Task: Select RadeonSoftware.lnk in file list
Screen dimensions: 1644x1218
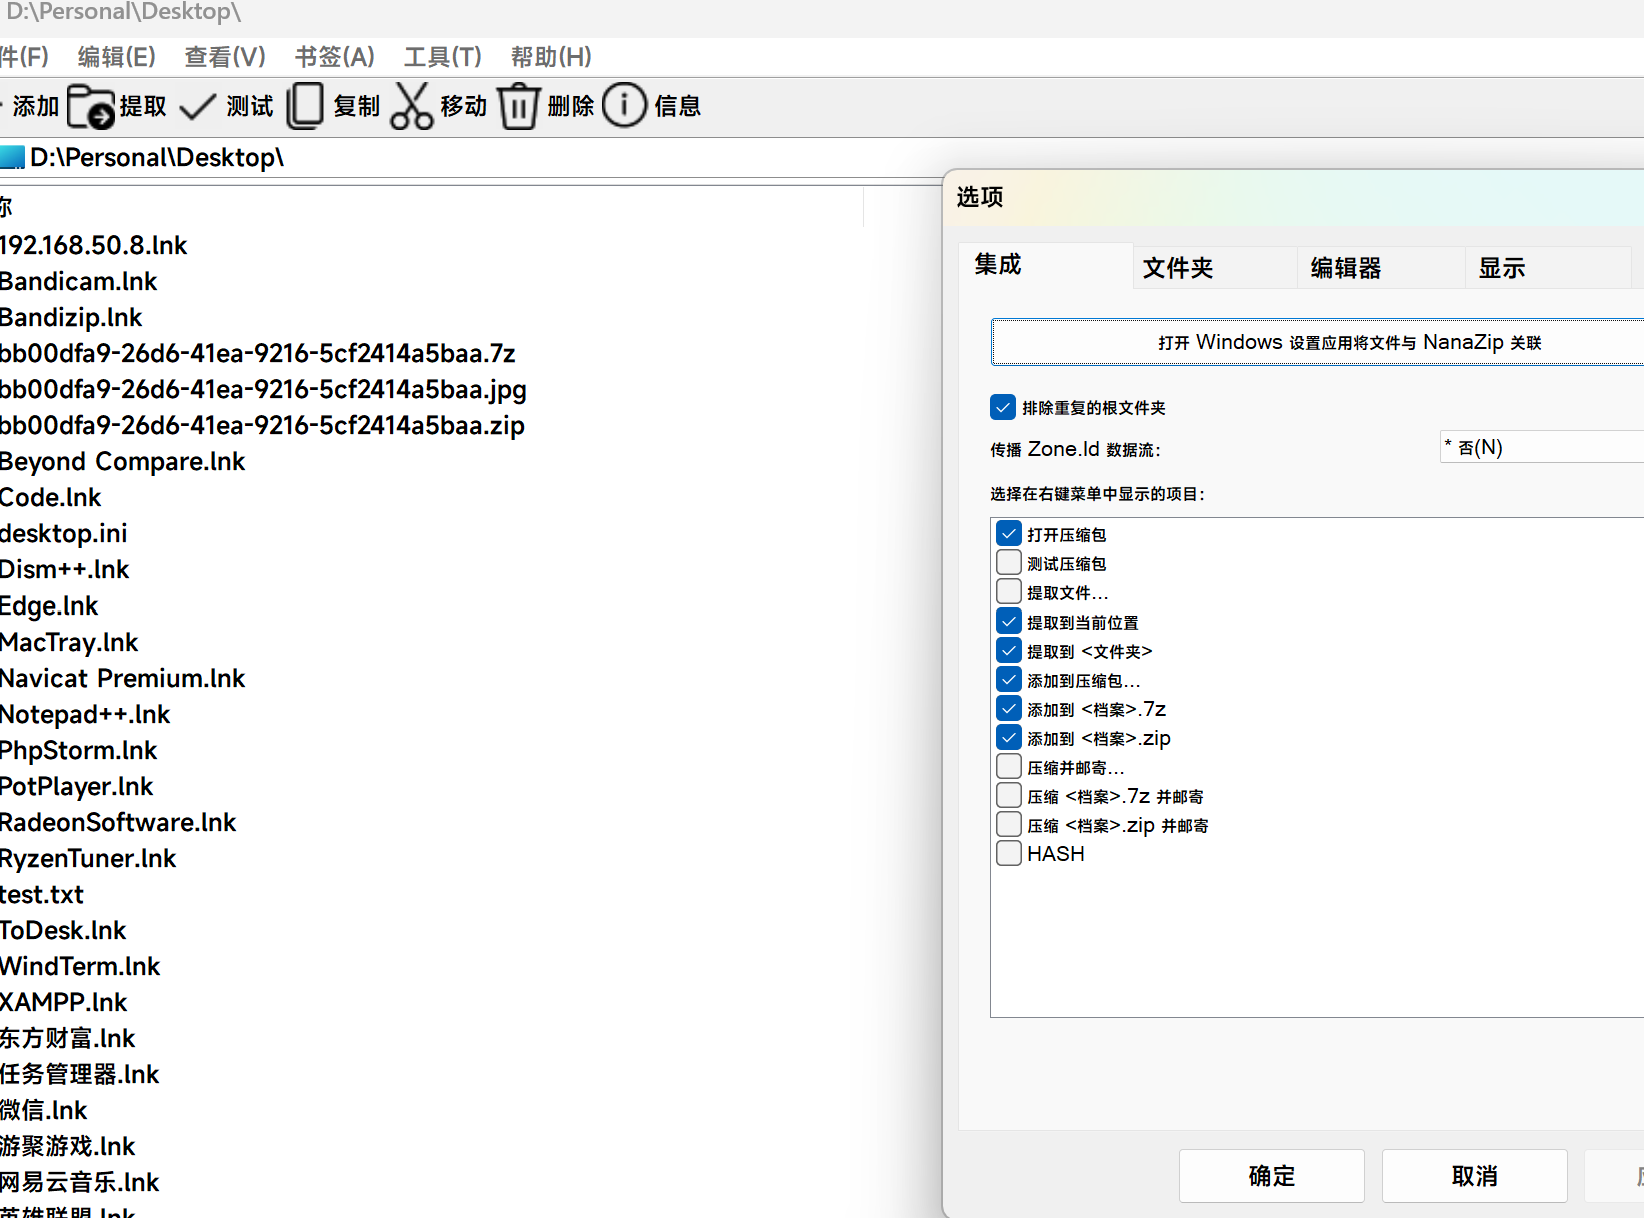Action: [118, 822]
